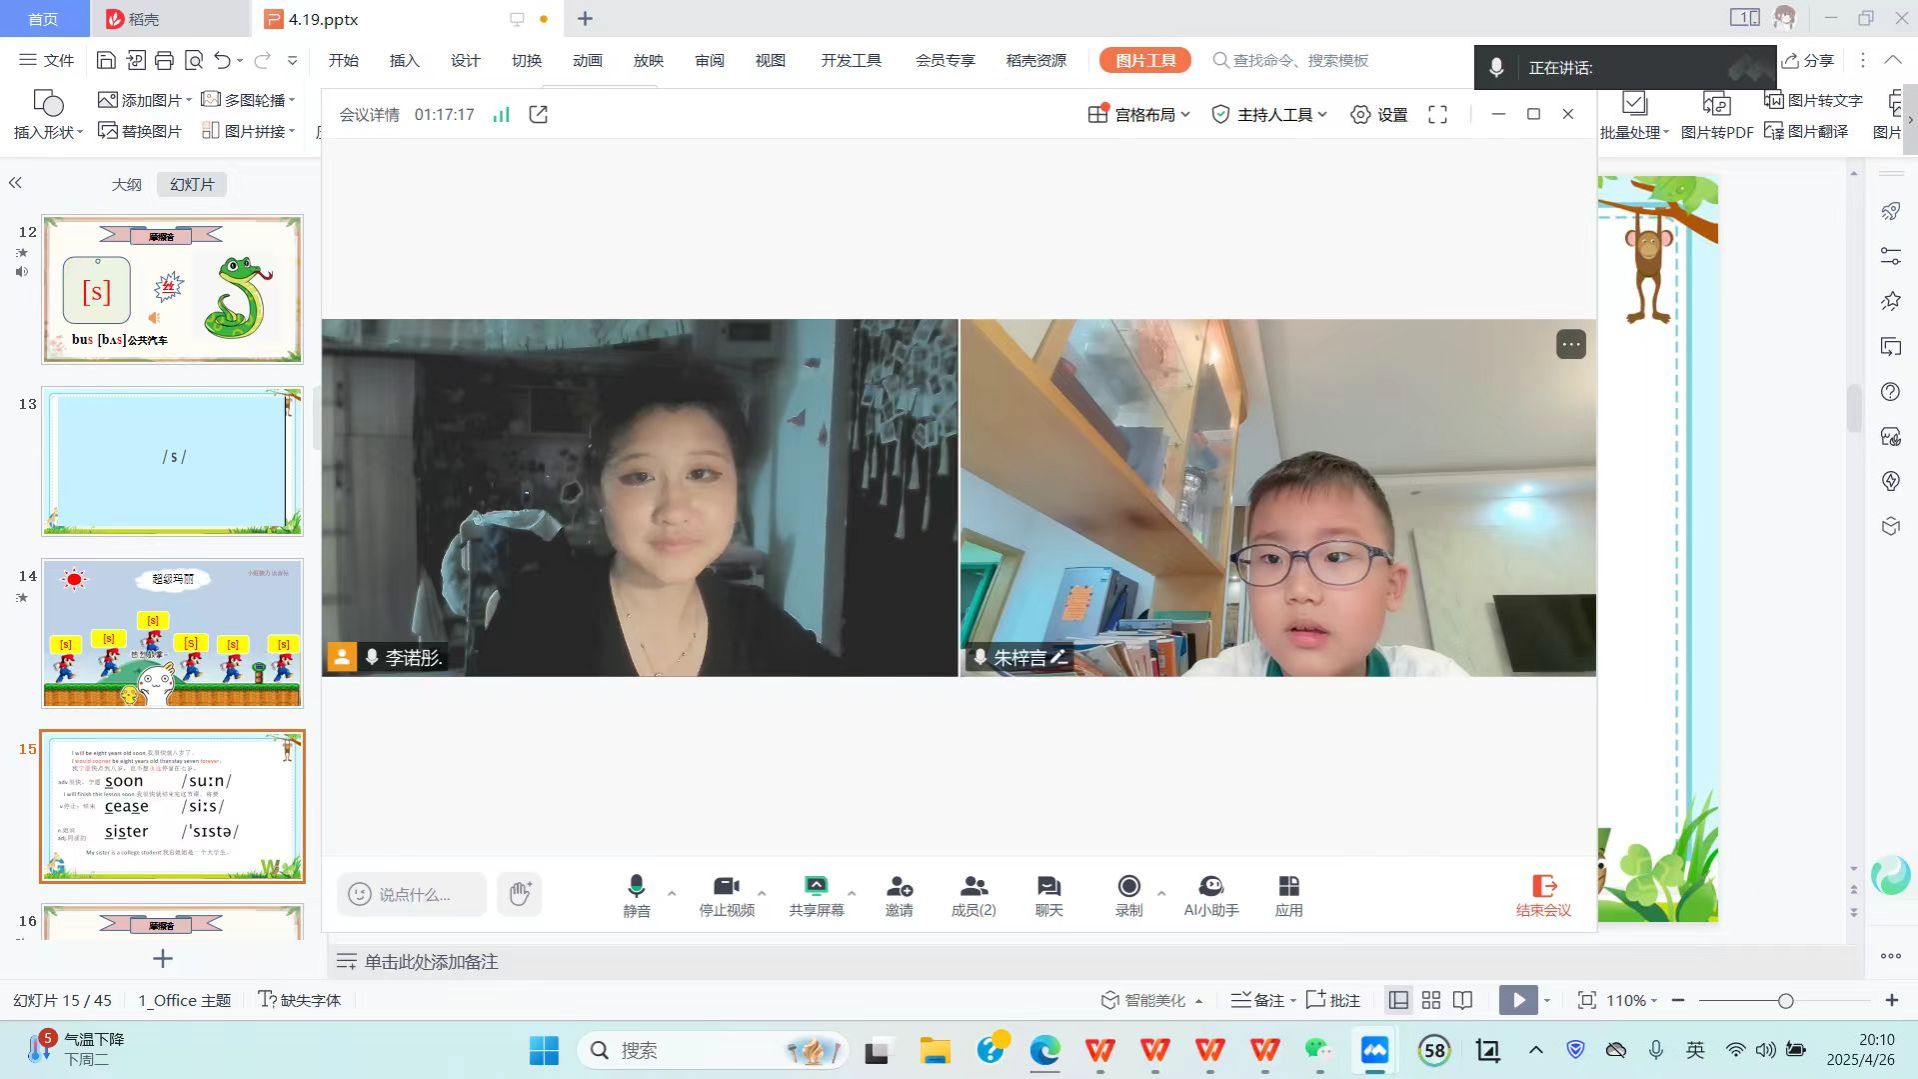Open the AI assistant in meeting toolbar

click(1210, 894)
